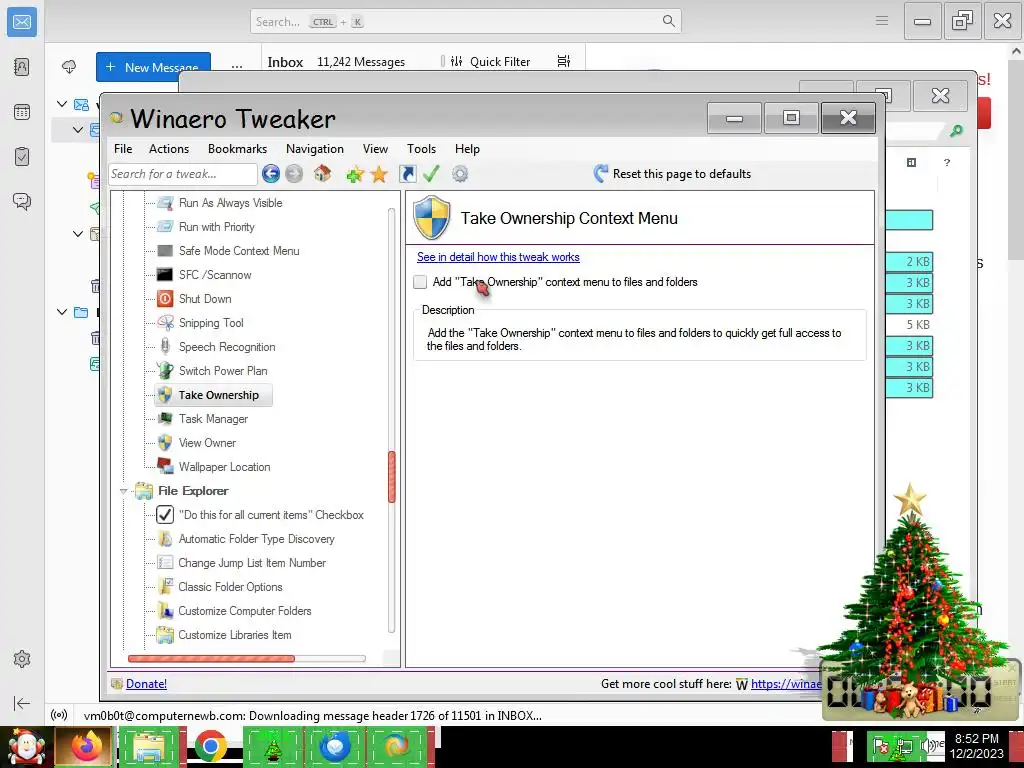Click green magnifier icon in background window
1024x768 pixels.
pos(956,131)
